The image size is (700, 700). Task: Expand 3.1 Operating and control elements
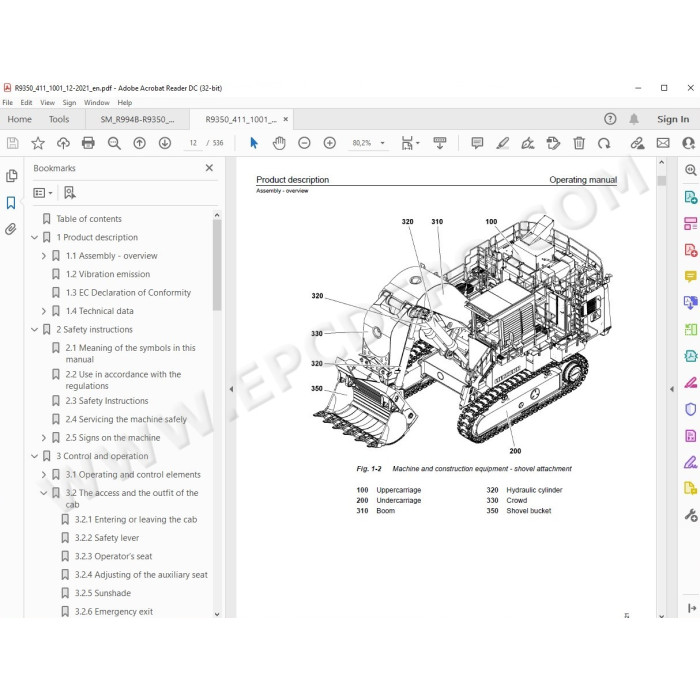click(44, 475)
